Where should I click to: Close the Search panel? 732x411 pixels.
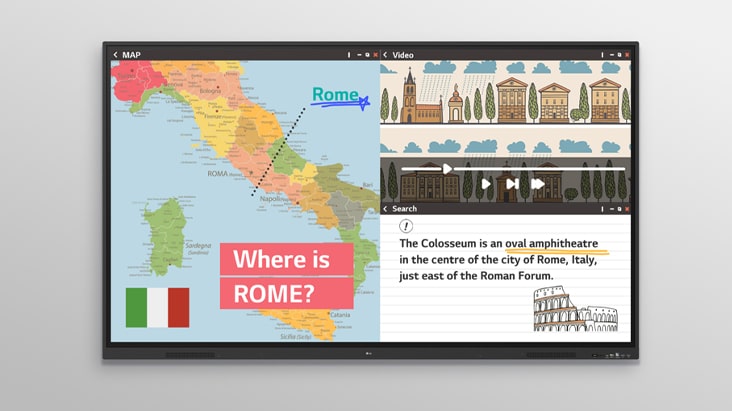(627, 209)
